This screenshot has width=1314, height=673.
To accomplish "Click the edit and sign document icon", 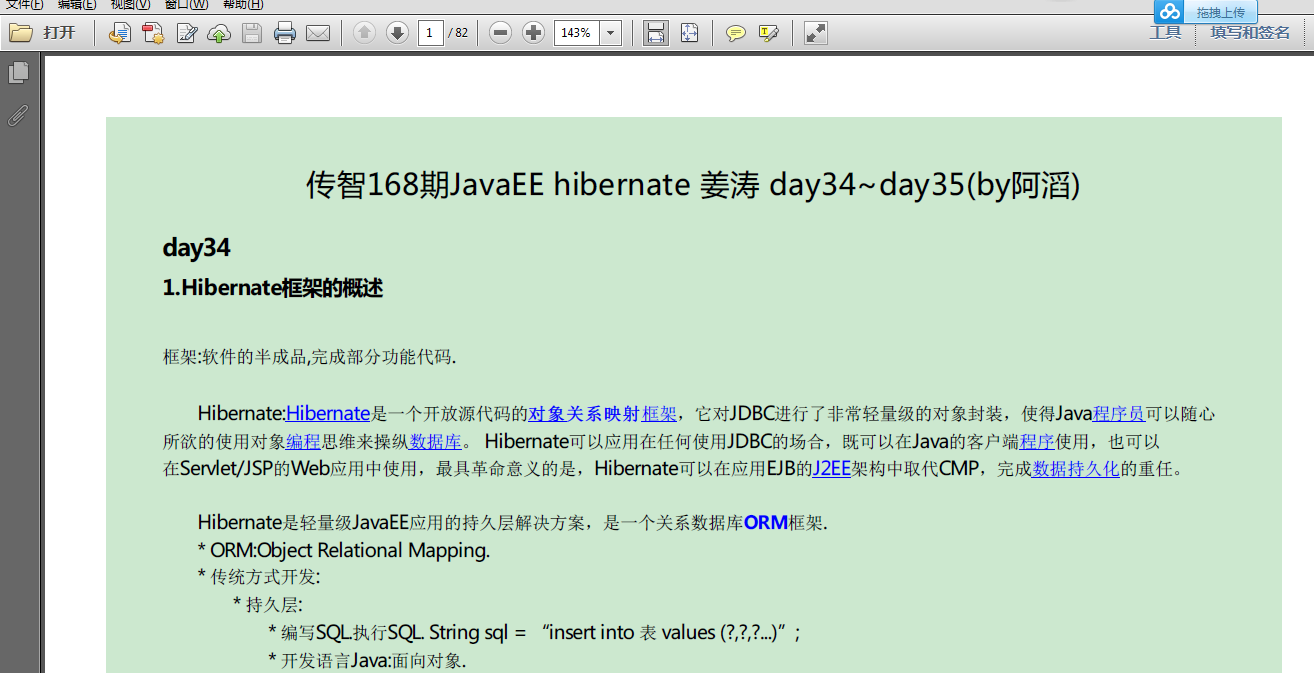I will tap(186, 33).
